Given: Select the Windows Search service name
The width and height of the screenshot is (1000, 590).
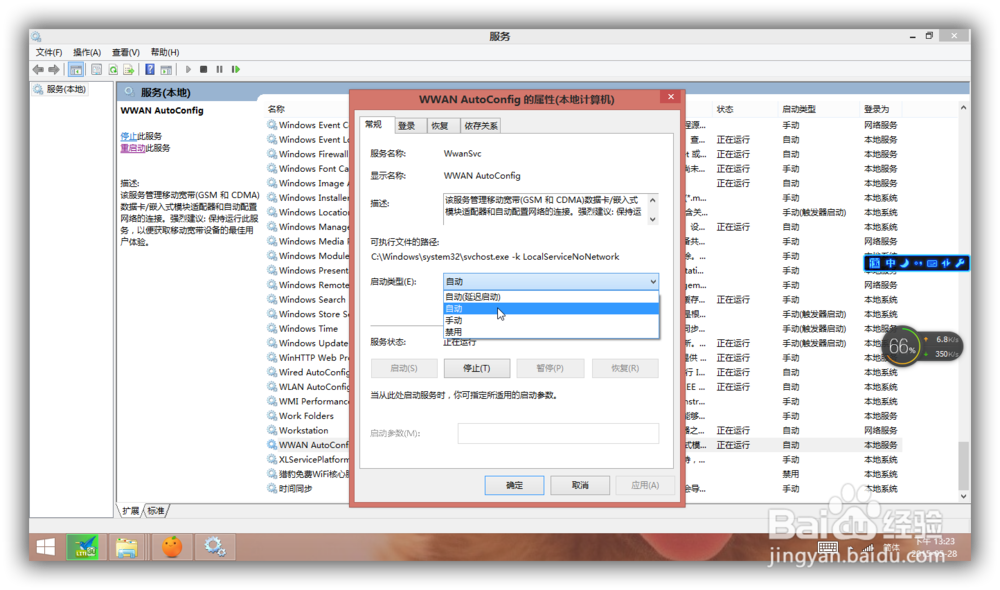Looking at the screenshot, I should (x=312, y=299).
